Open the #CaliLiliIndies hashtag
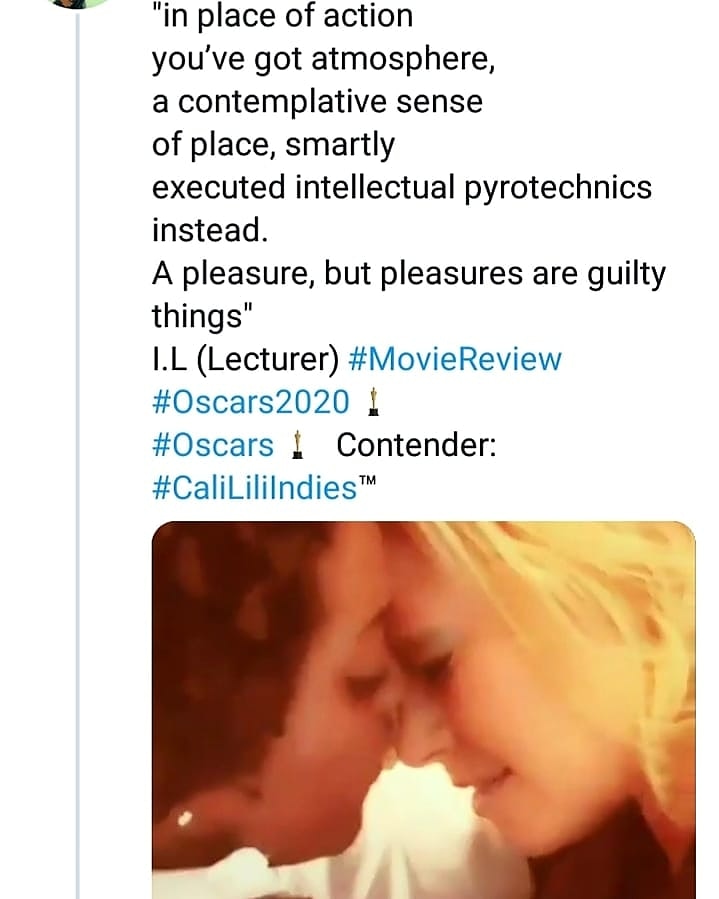The height and width of the screenshot is (899, 719). (254, 489)
